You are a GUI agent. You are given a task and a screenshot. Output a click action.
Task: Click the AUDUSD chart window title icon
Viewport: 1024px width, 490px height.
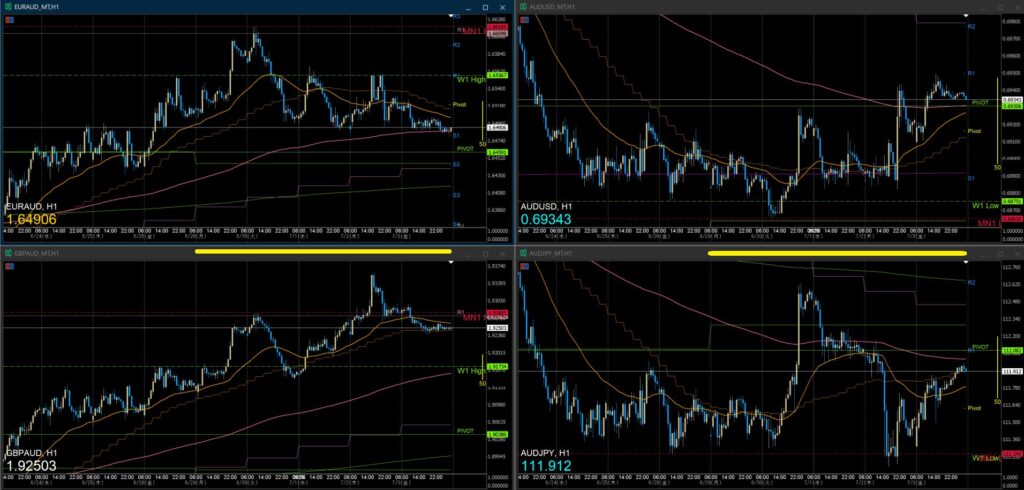pos(523,7)
